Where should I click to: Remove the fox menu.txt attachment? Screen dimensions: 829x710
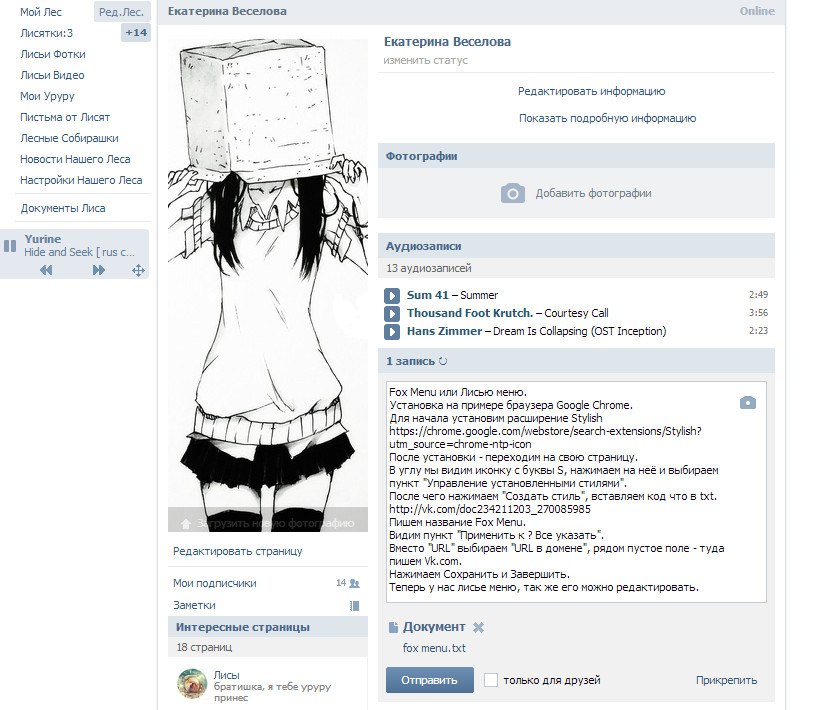[x=476, y=626]
